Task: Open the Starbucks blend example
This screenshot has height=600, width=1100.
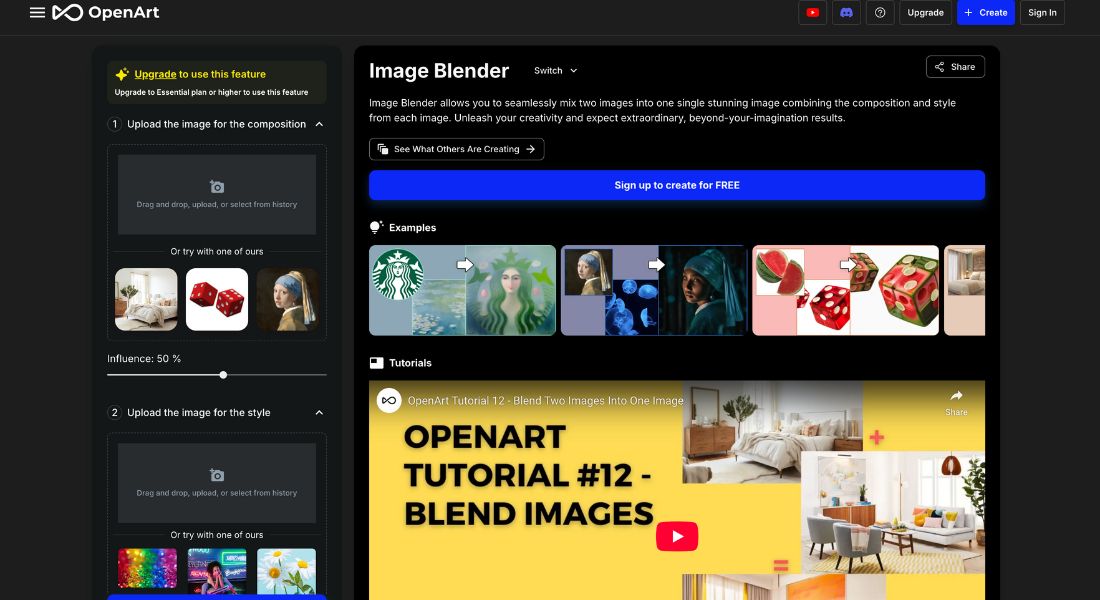Action: pyautogui.click(x=462, y=290)
